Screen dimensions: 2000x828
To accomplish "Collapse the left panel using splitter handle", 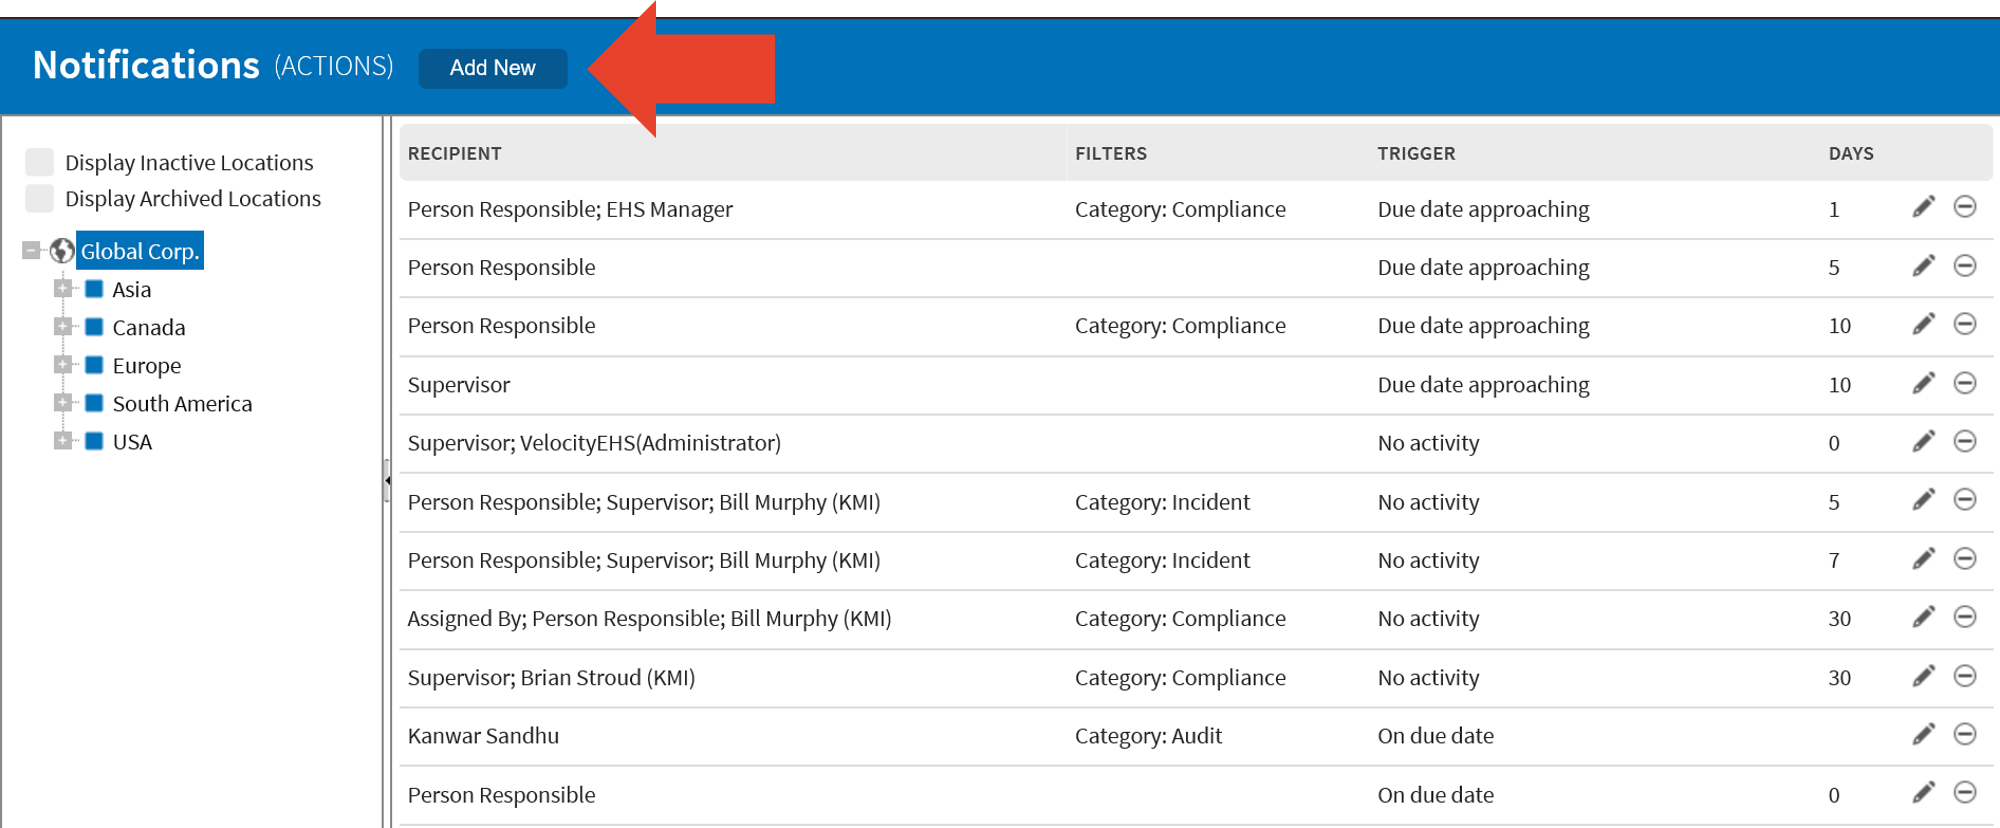I will [387, 481].
